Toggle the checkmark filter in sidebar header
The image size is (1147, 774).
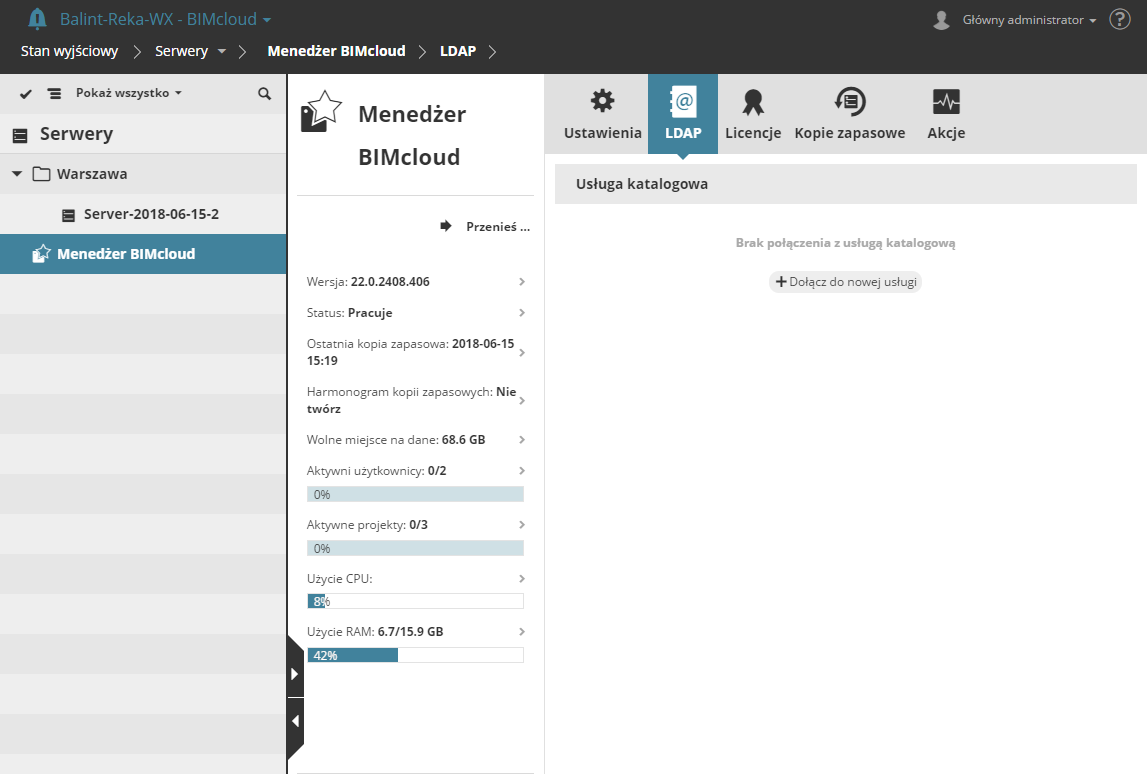(25, 93)
